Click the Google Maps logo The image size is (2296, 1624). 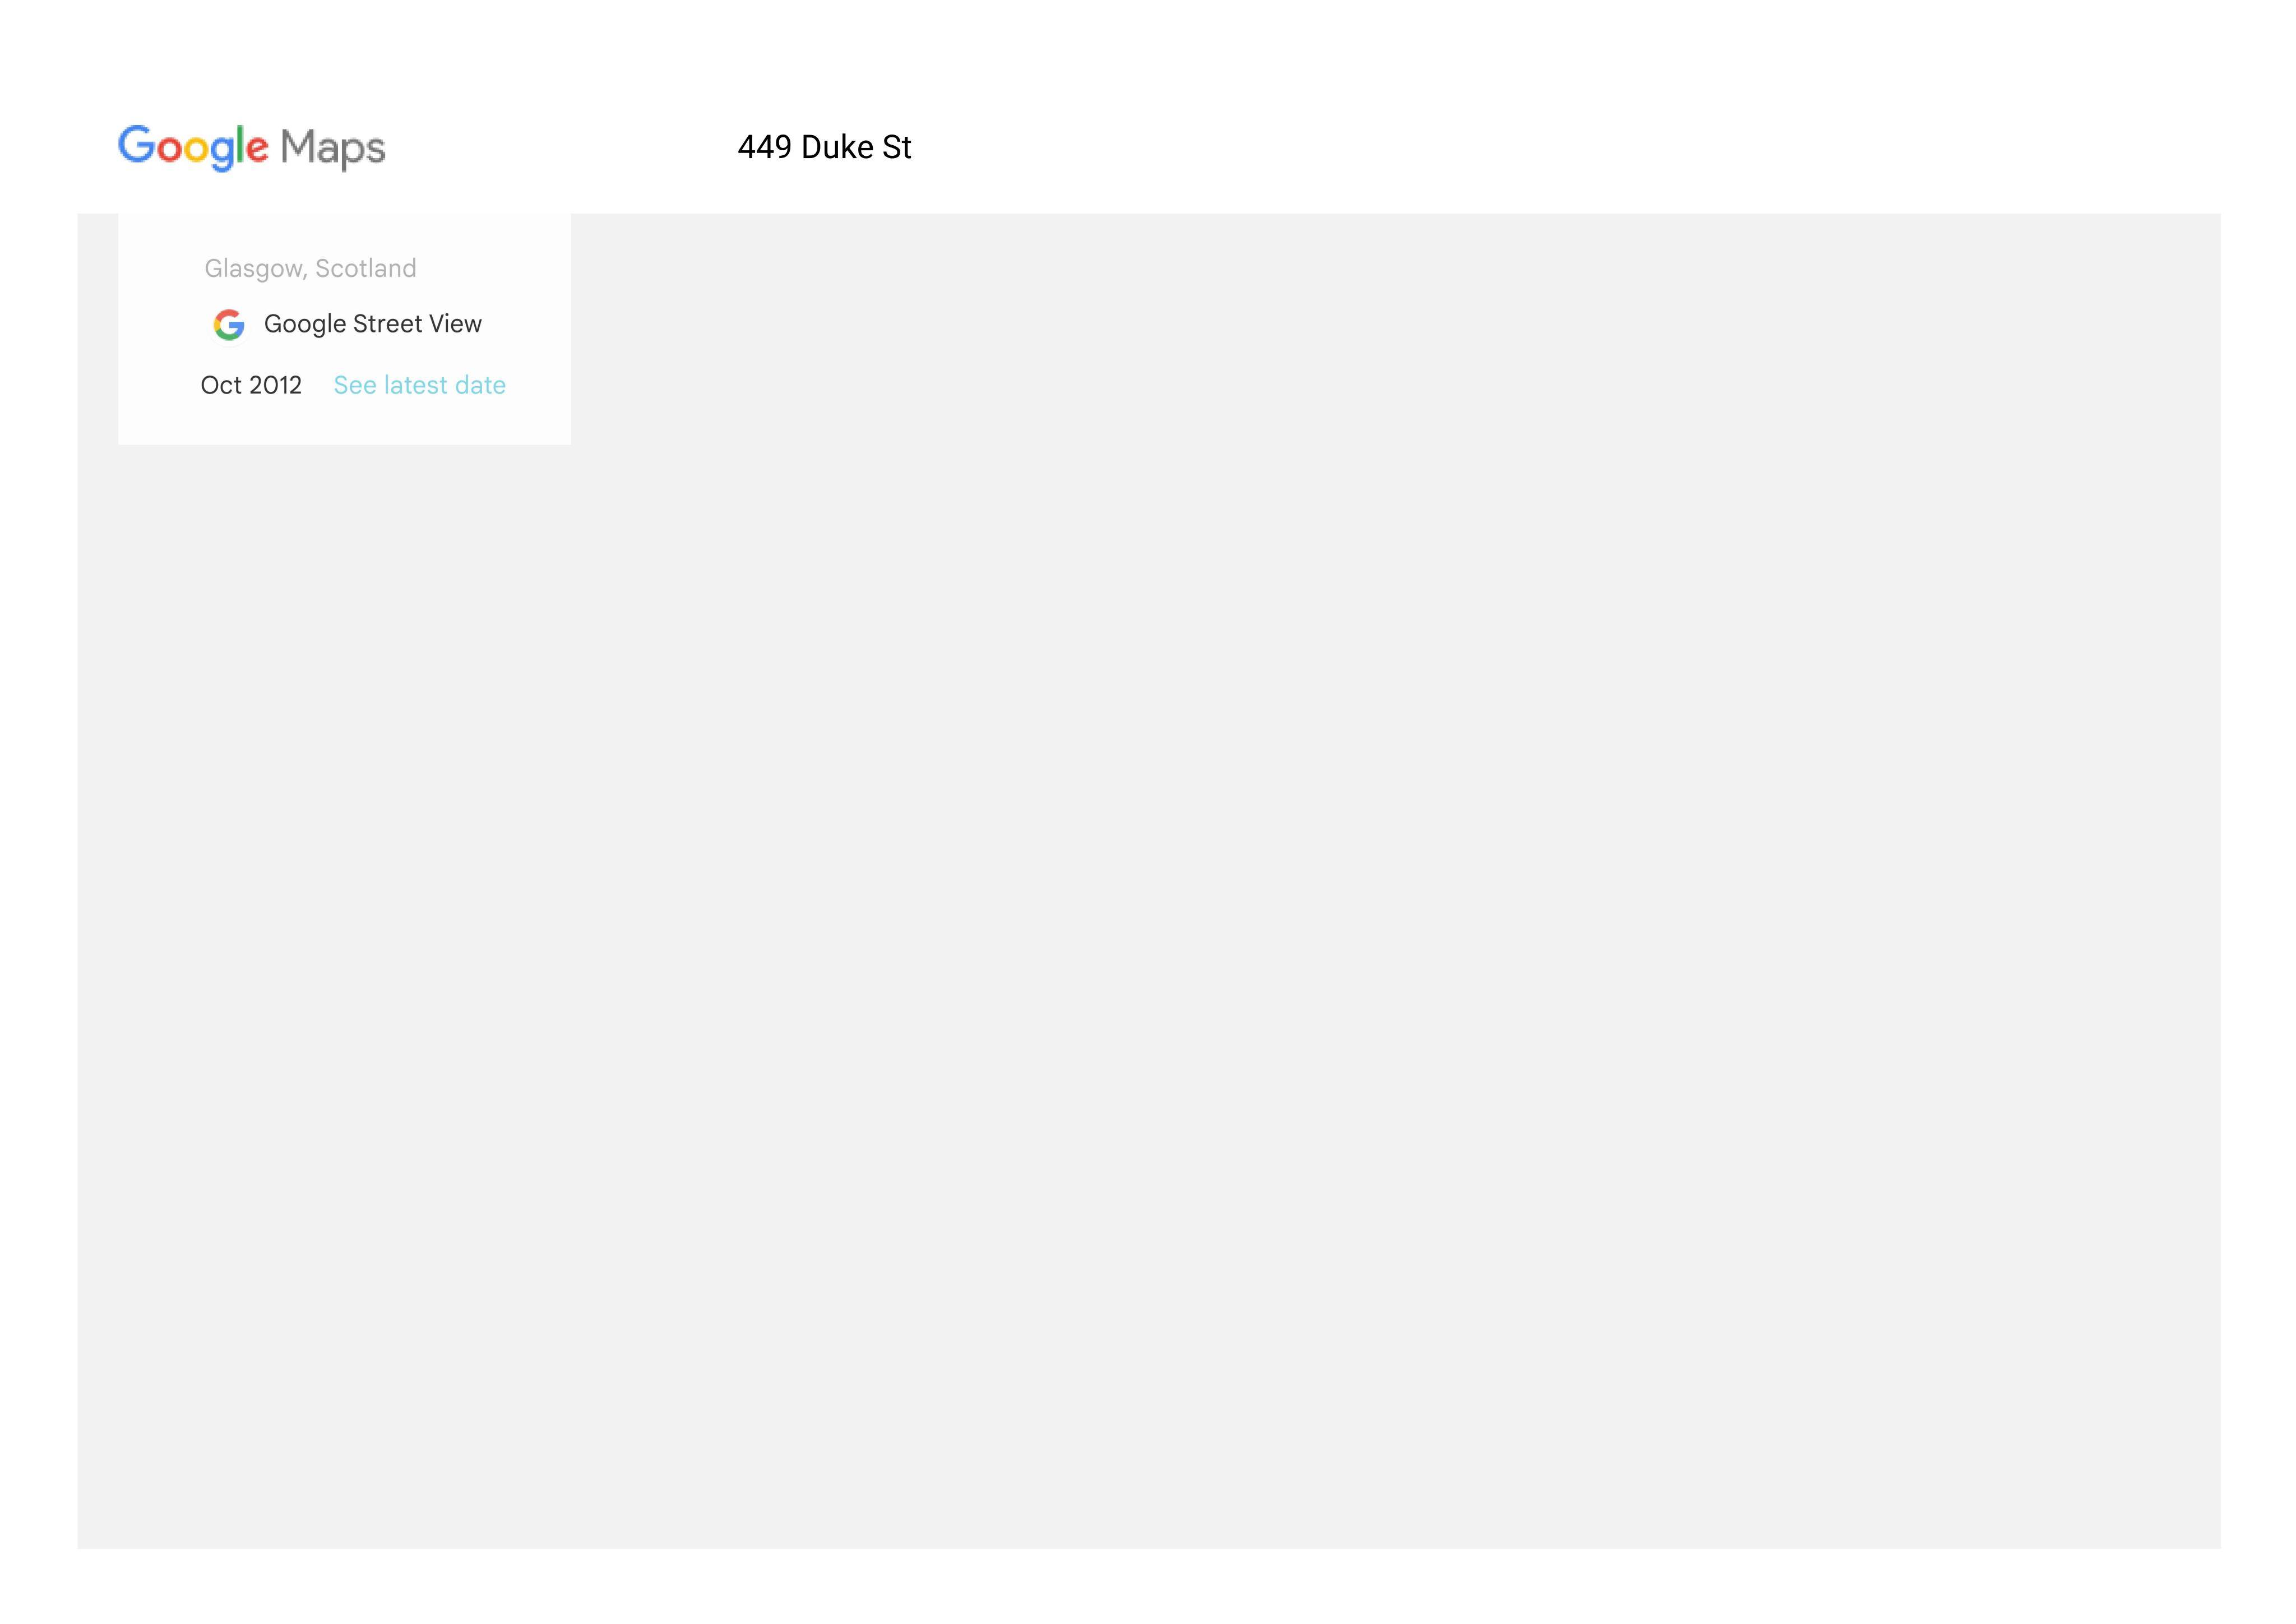pyautogui.click(x=252, y=147)
